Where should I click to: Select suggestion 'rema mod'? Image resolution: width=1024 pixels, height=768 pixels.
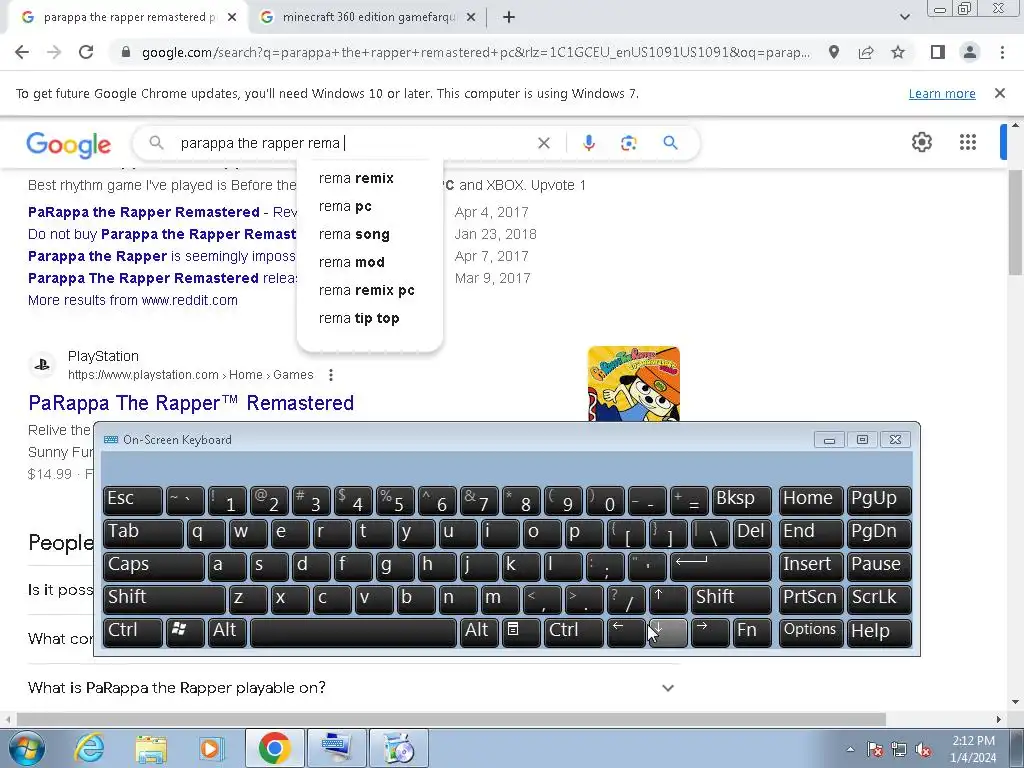pos(351,263)
